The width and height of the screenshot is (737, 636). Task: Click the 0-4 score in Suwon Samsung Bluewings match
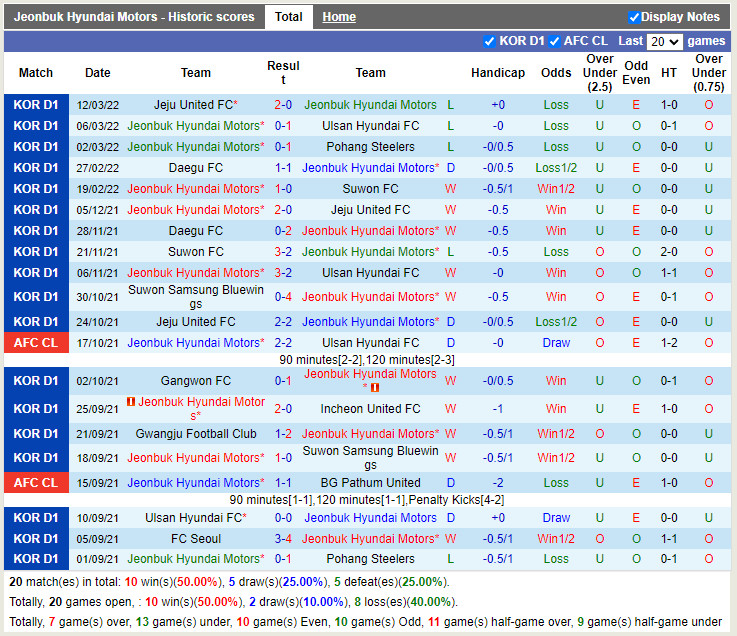[283, 297]
